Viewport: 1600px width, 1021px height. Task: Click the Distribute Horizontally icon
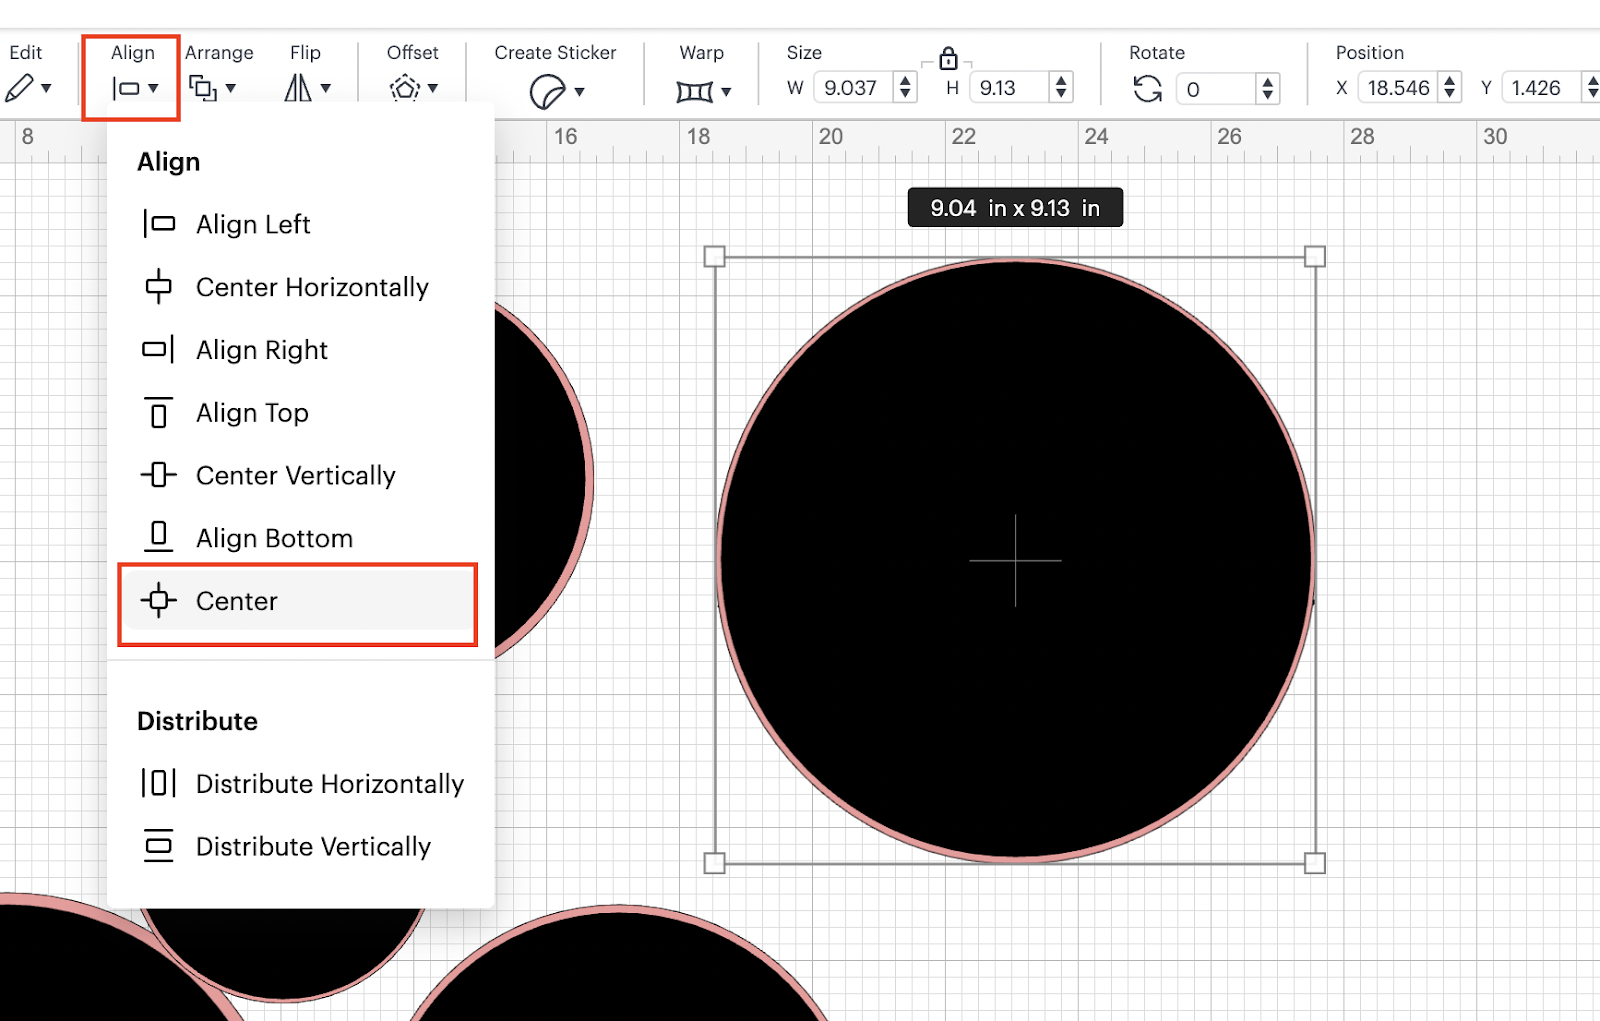158,782
